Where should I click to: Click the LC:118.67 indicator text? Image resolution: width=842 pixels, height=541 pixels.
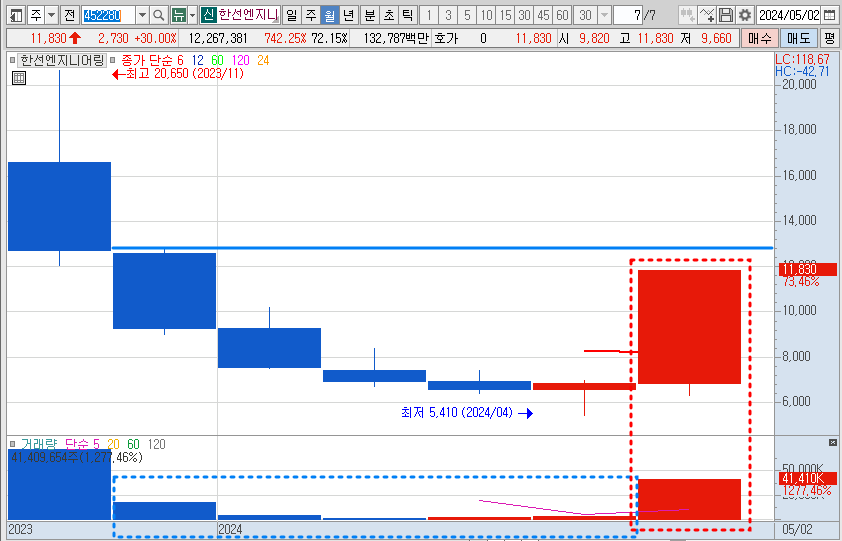tap(803, 59)
